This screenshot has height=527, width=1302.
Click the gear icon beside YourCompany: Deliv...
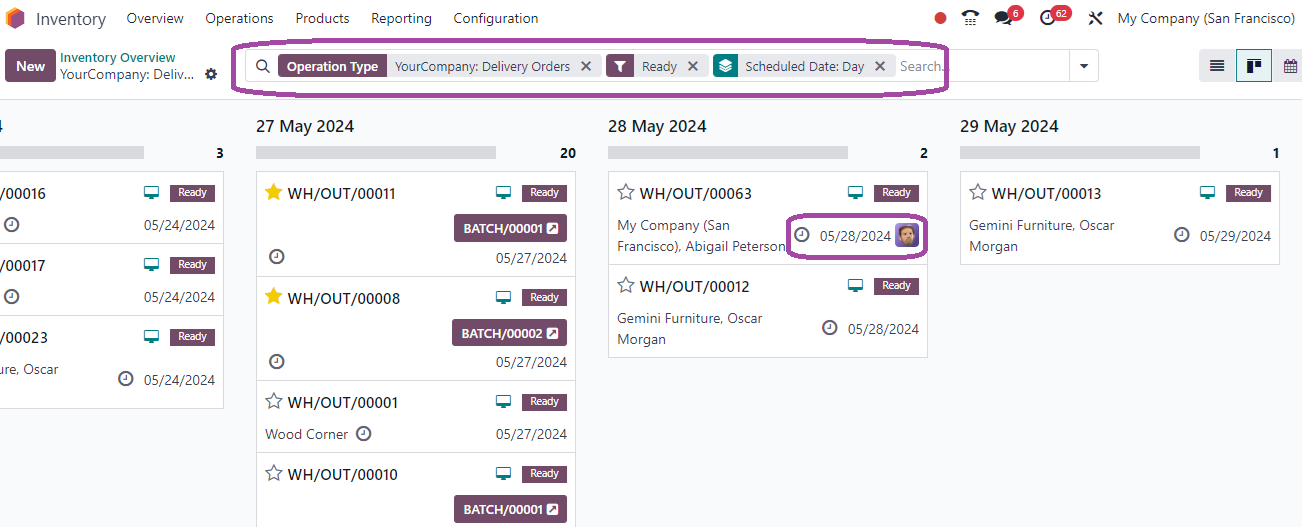coord(211,74)
